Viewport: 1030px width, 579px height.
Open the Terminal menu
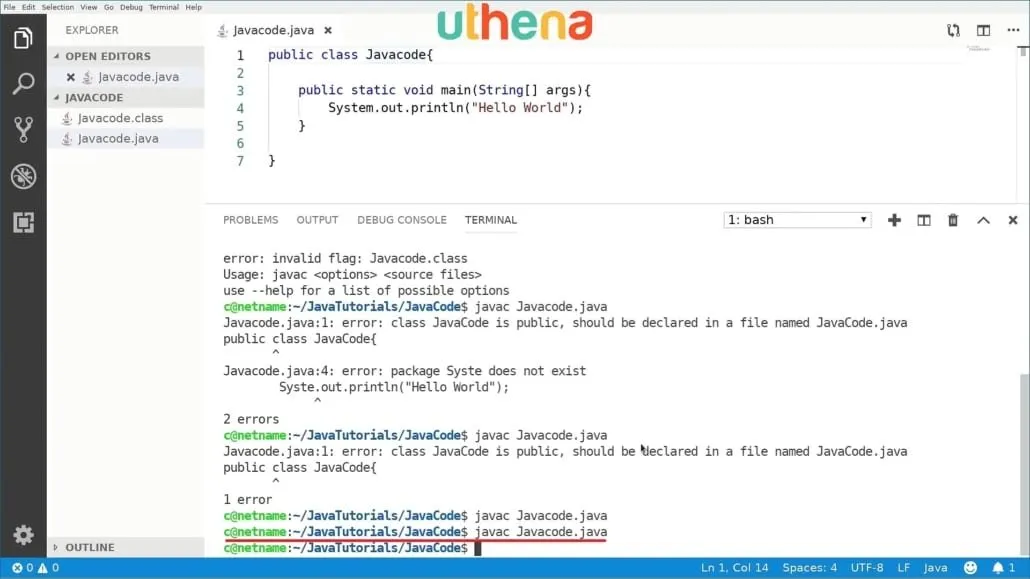tap(164, 7)
